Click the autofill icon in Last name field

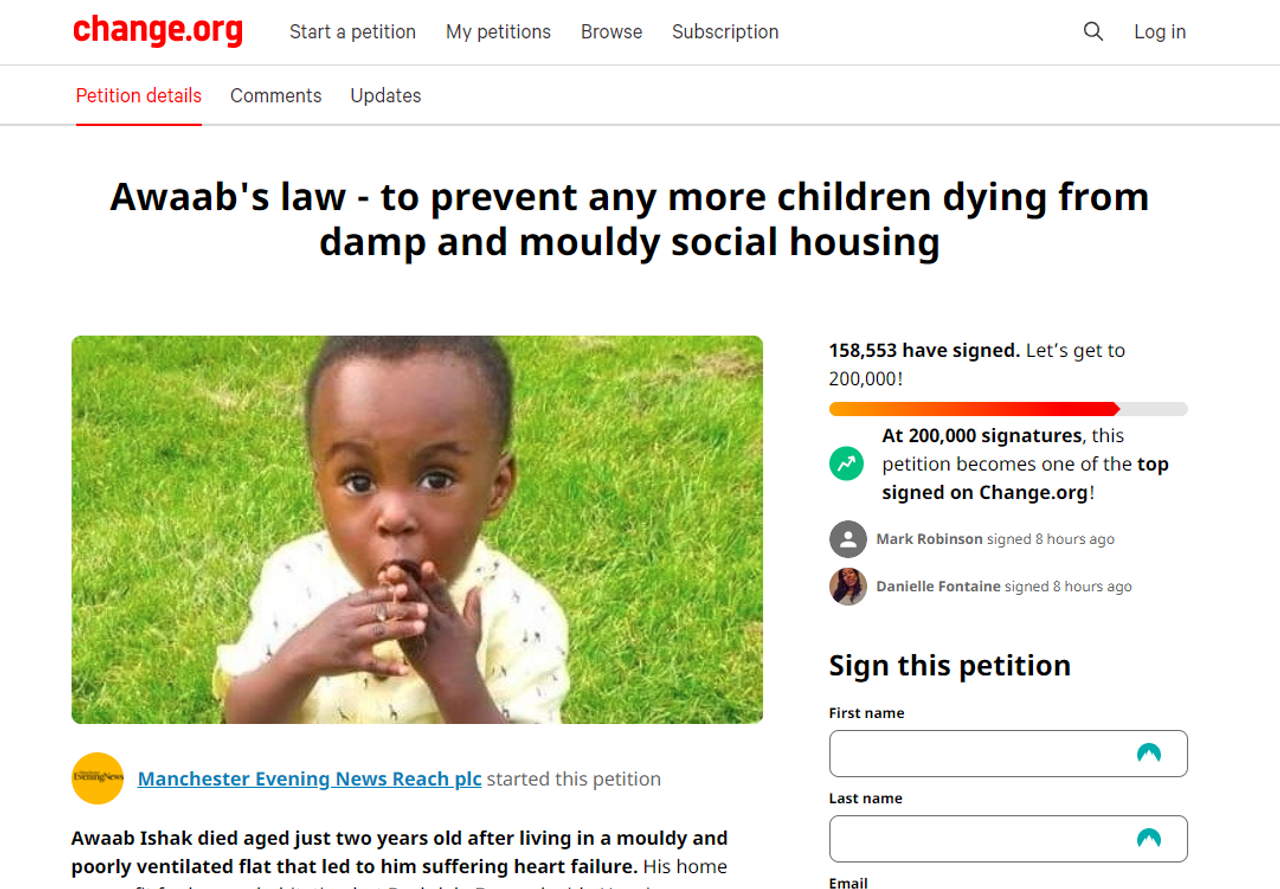[1148, 838]
